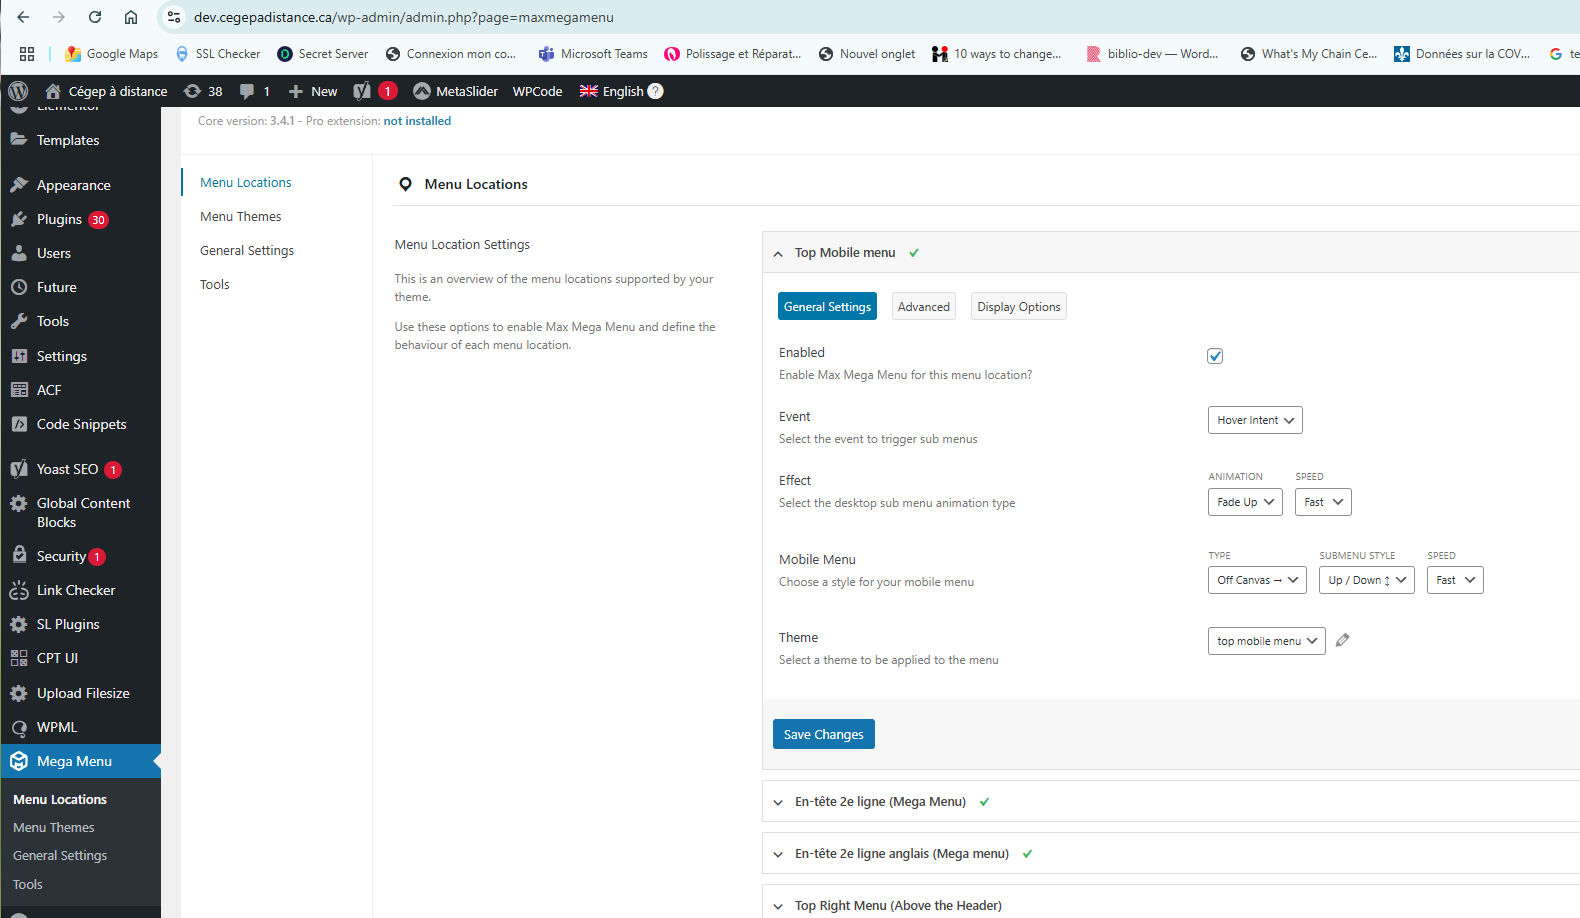
Task: Open the Off Canvas mobile type dropdown
Action: 1257,580
